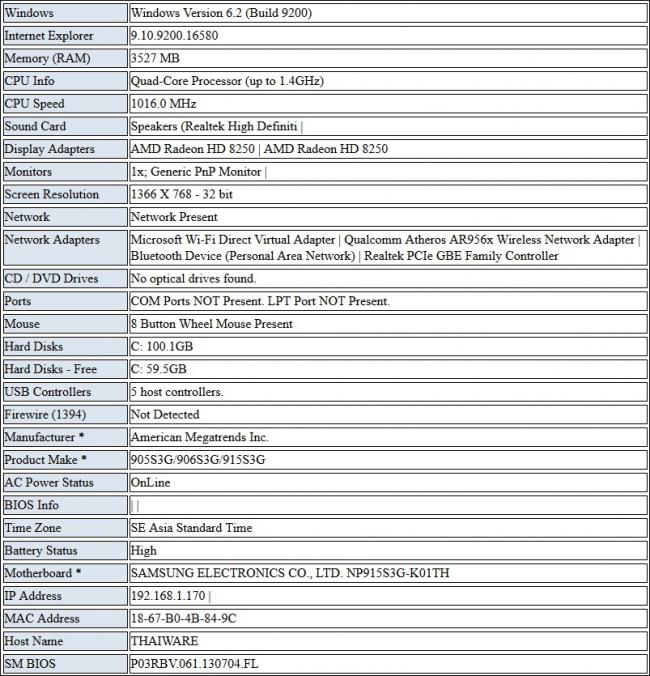This screenshot has width=650, height=676.
Task: Click the "IP Address" label
Action: [x=33, y=596]
